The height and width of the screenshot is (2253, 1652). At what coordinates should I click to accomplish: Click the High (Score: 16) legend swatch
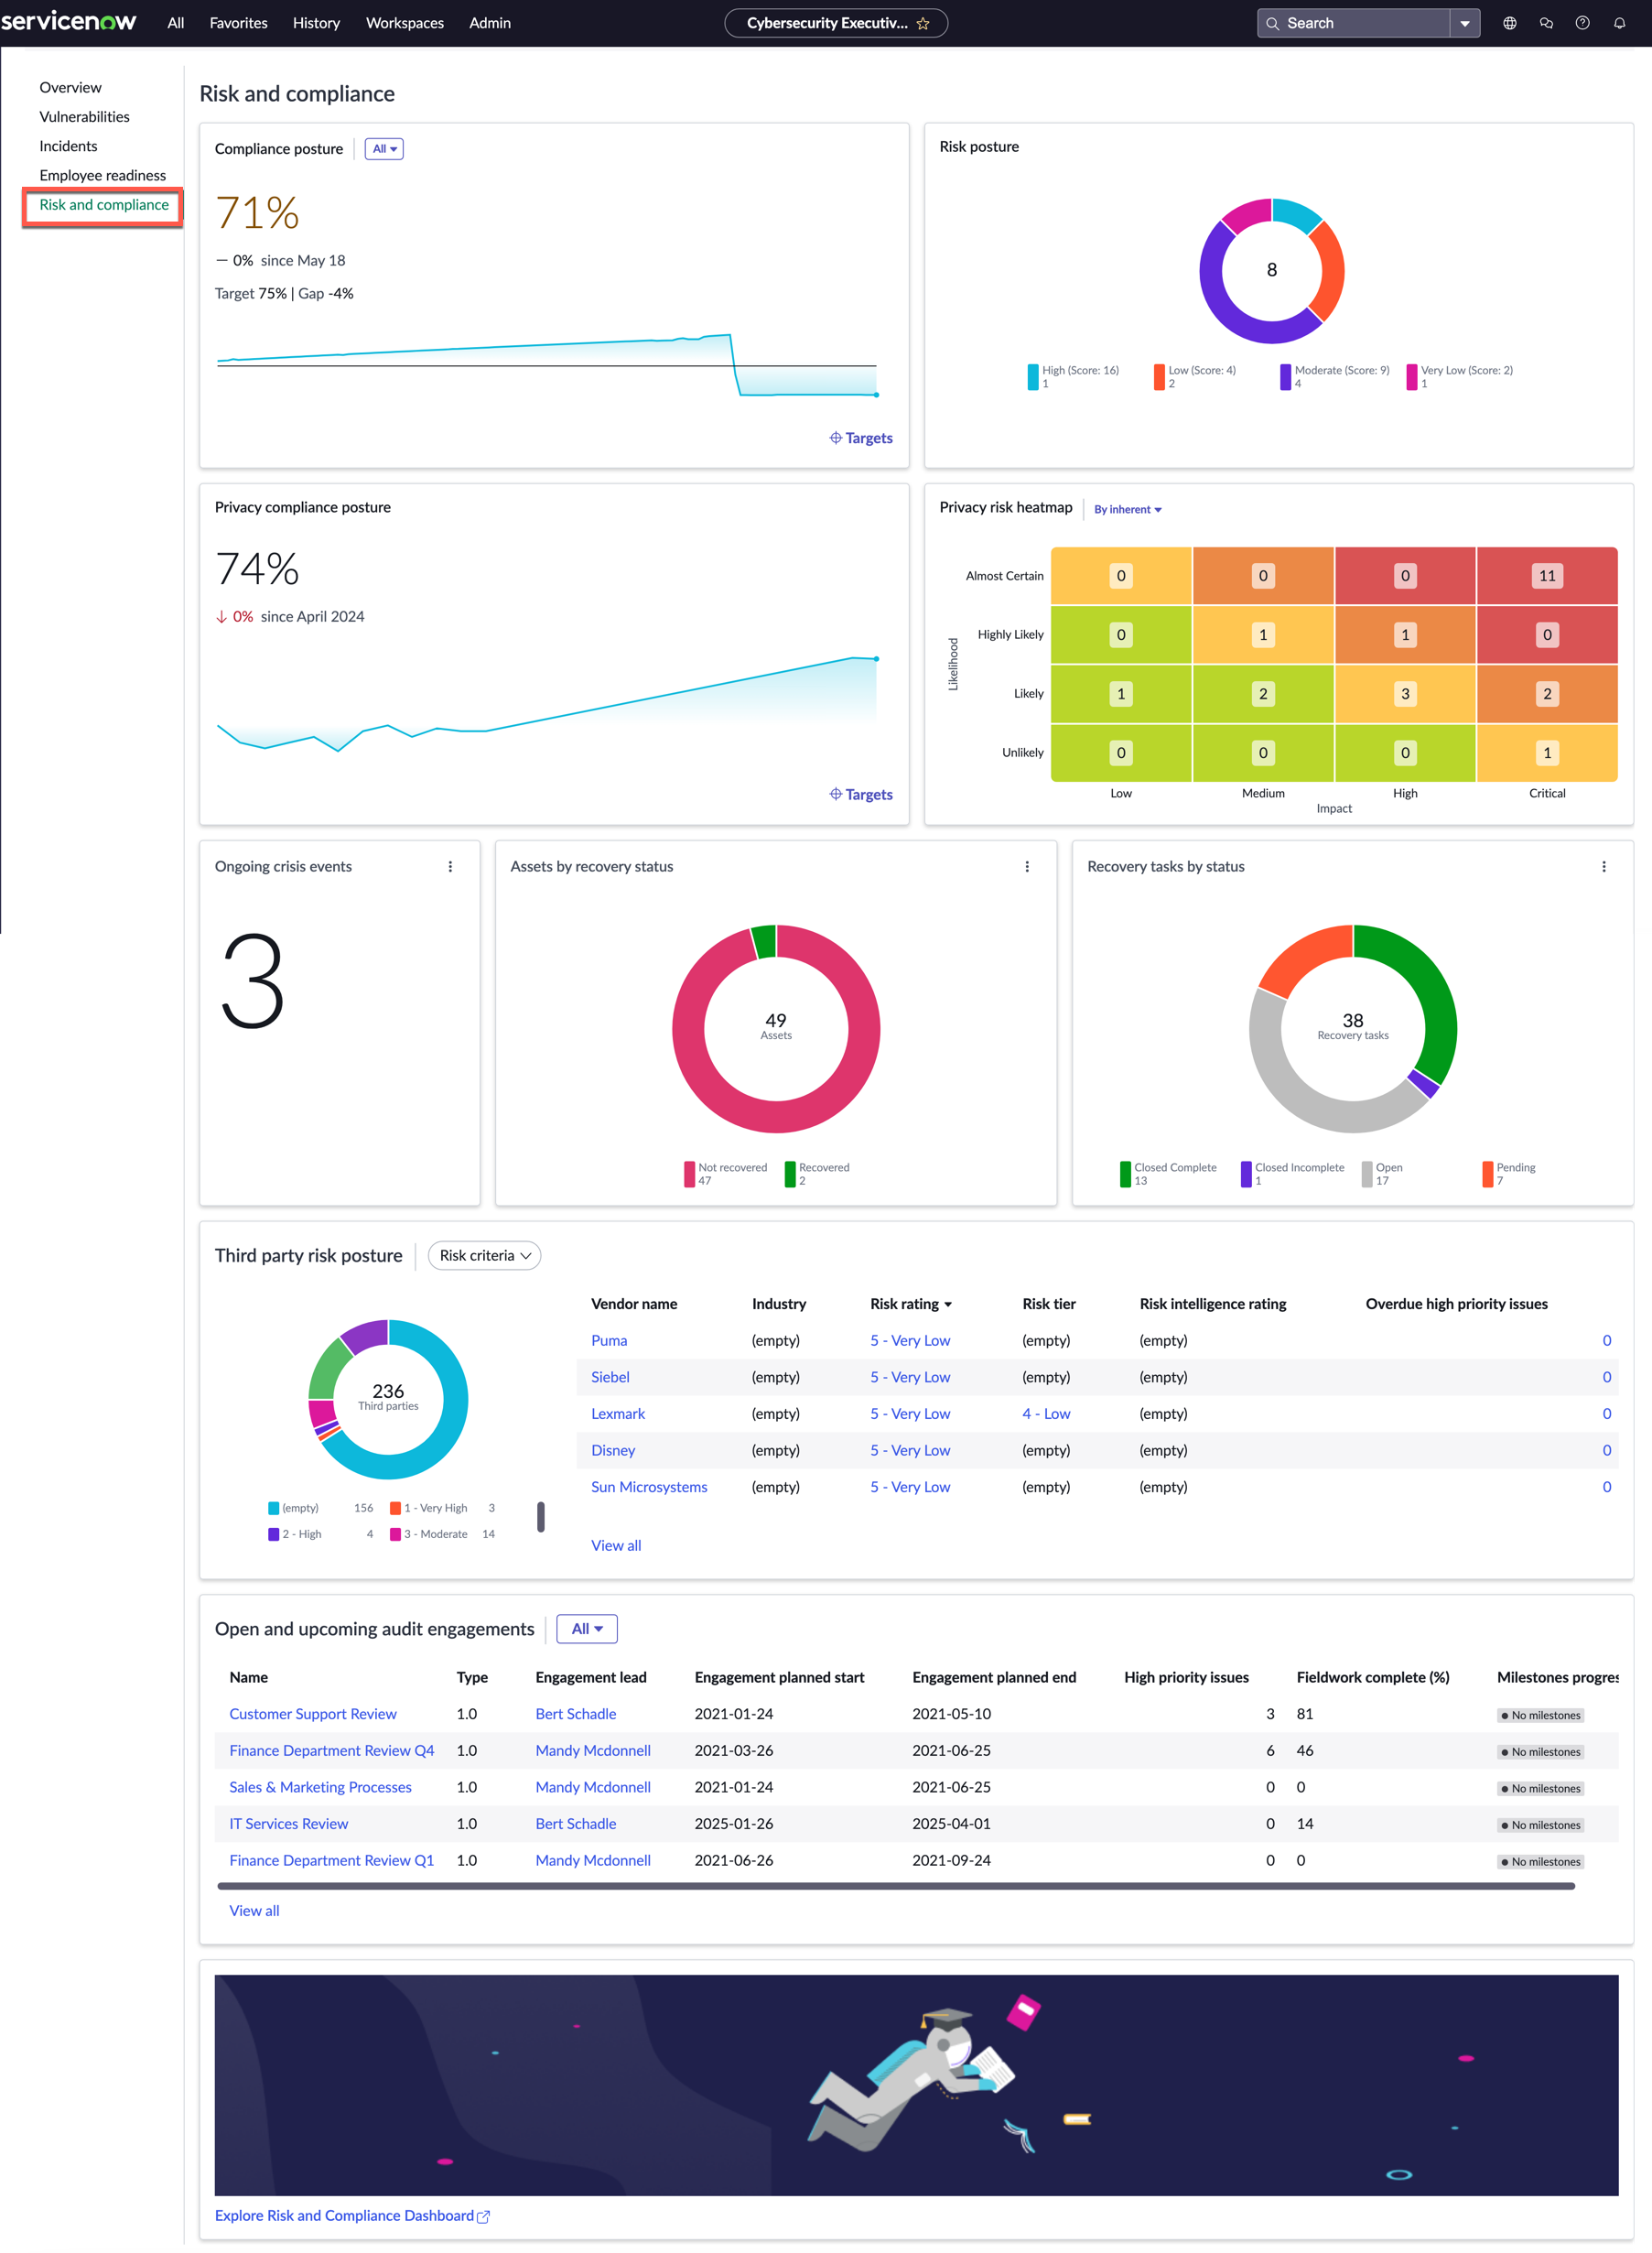(x=1033, y=376)
